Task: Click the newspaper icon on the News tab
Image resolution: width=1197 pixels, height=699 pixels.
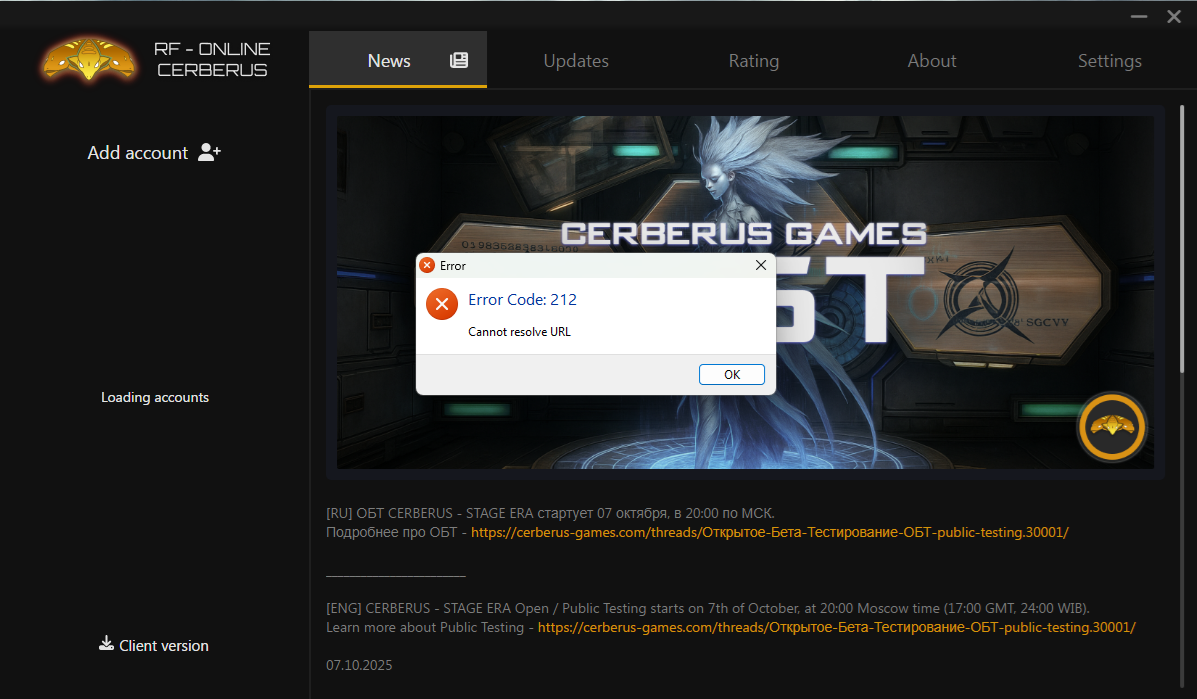Action: (459, 60)
